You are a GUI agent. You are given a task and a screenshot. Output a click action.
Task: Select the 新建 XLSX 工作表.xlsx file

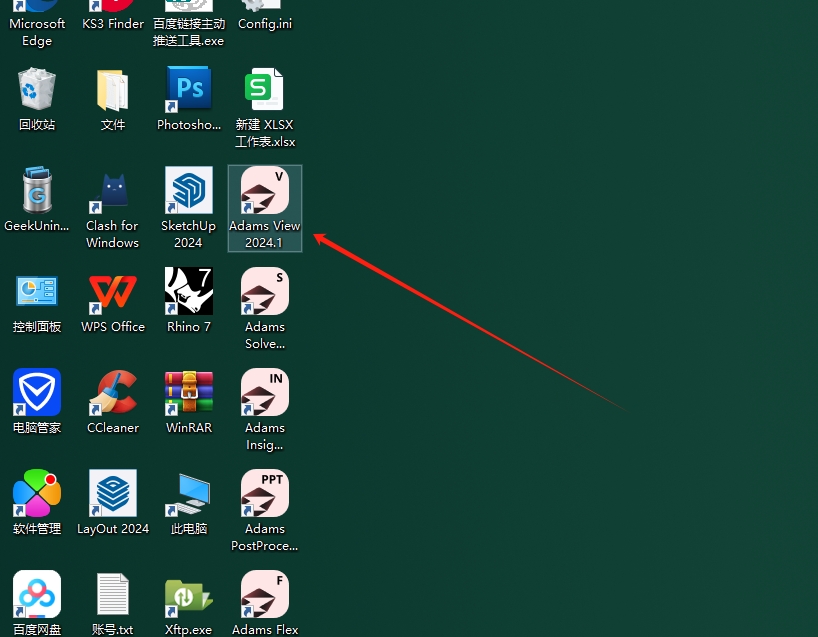click(x=265, y=91)
